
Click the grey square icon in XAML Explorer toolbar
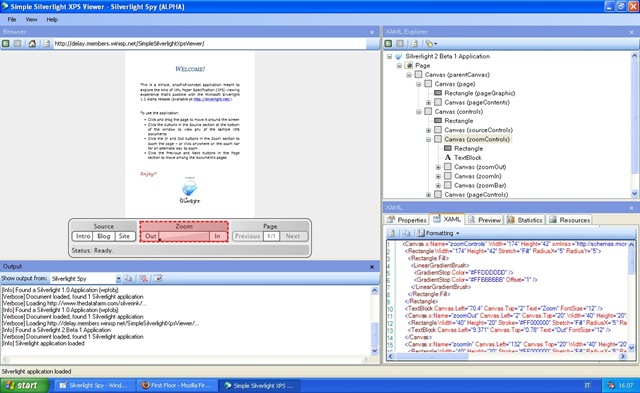400,43
